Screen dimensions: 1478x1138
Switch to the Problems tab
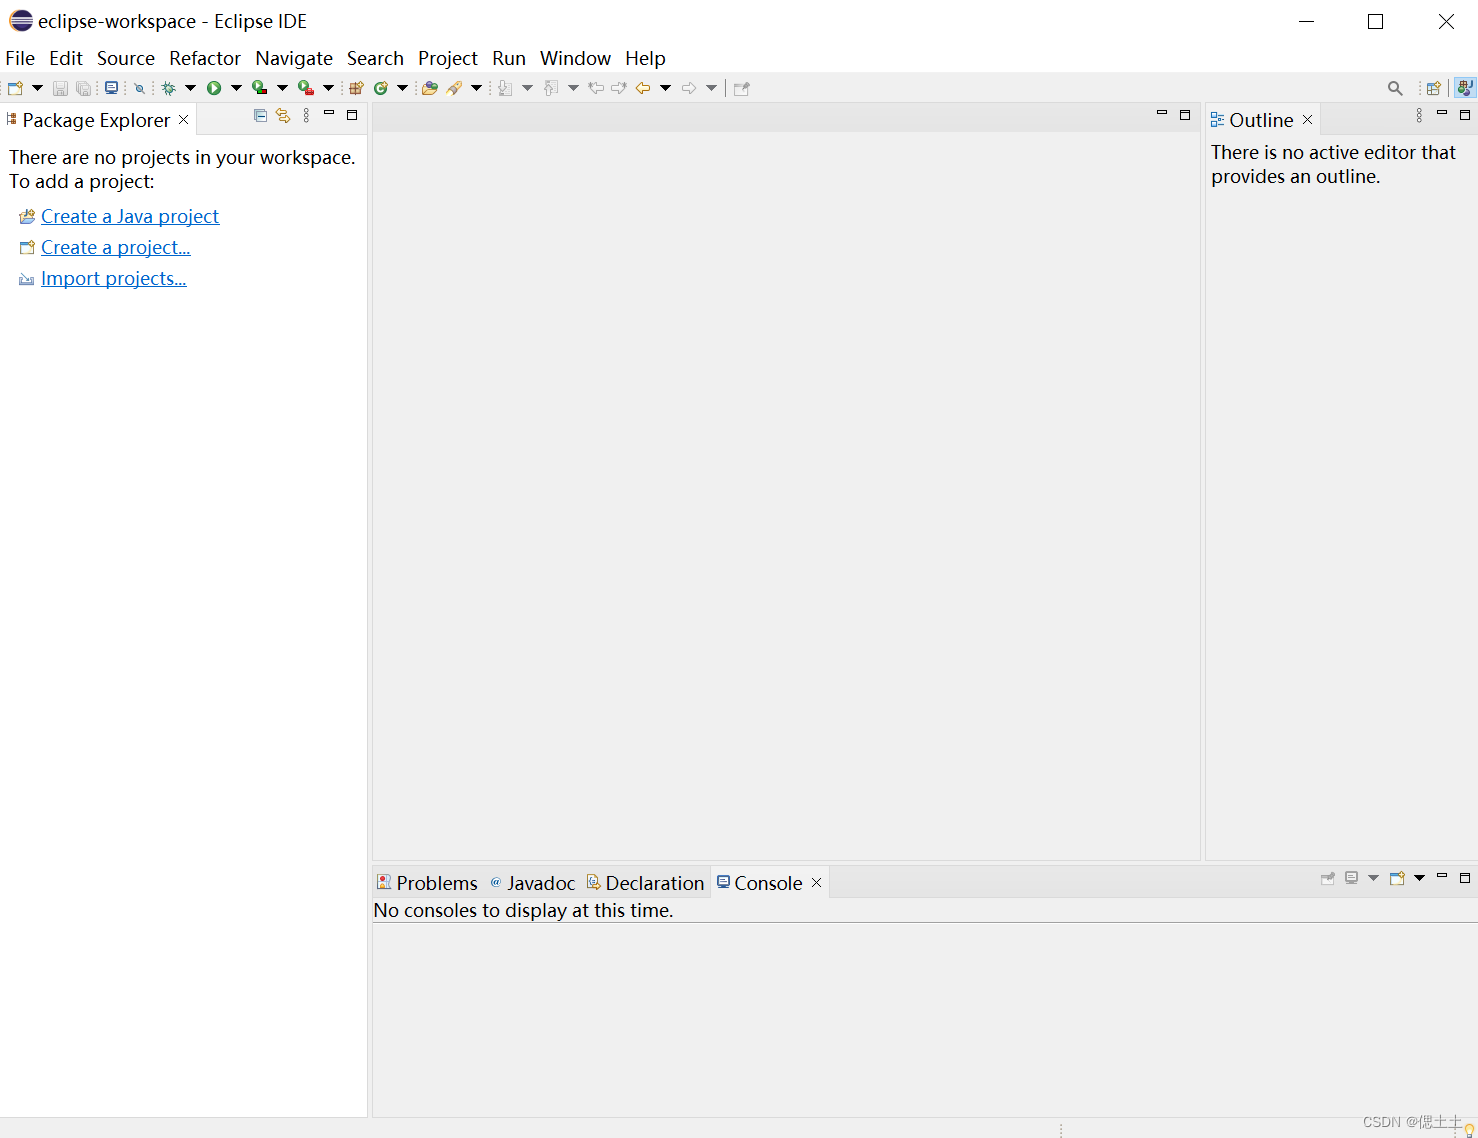coord(427,883)
